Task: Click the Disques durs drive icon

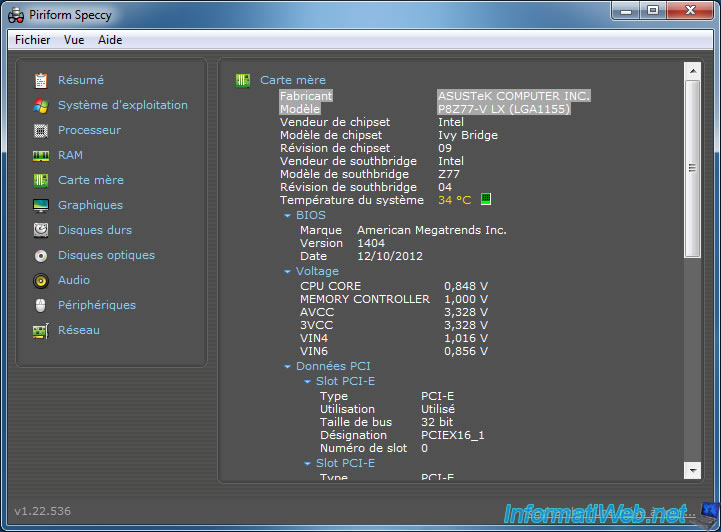Action: click(41, 230)
